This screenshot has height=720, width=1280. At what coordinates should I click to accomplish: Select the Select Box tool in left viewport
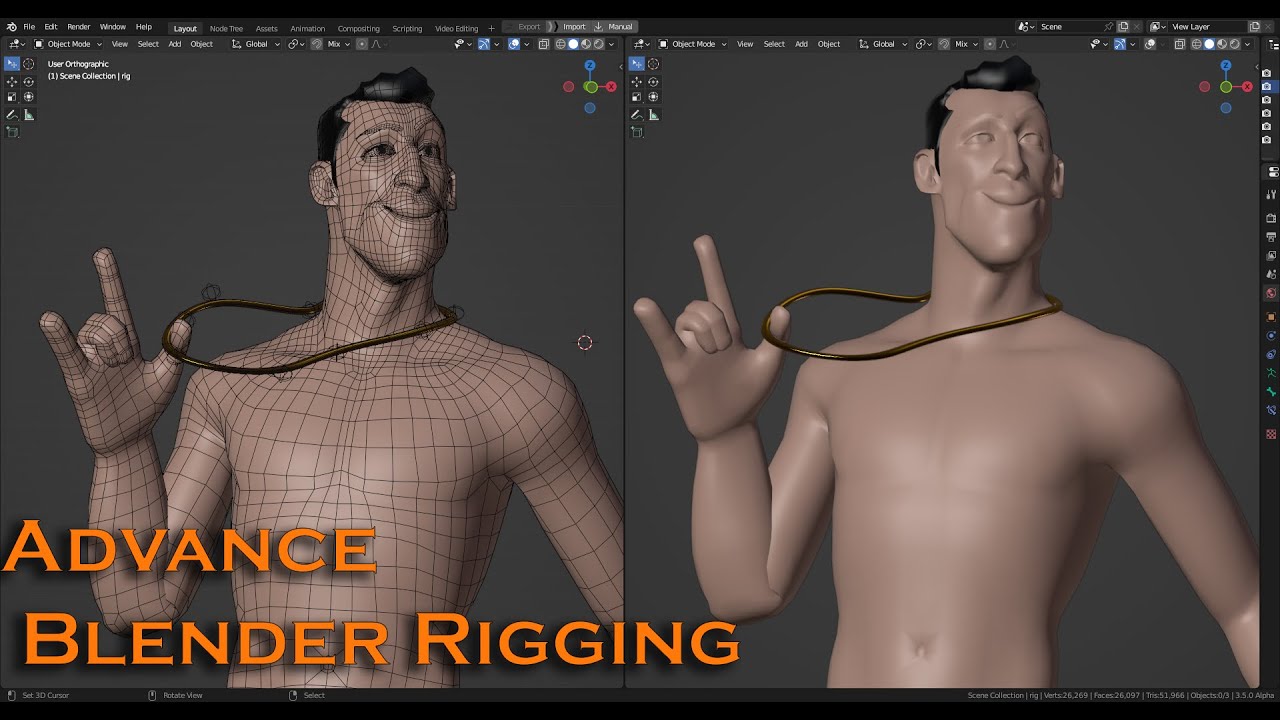click(x=12, y=64)
